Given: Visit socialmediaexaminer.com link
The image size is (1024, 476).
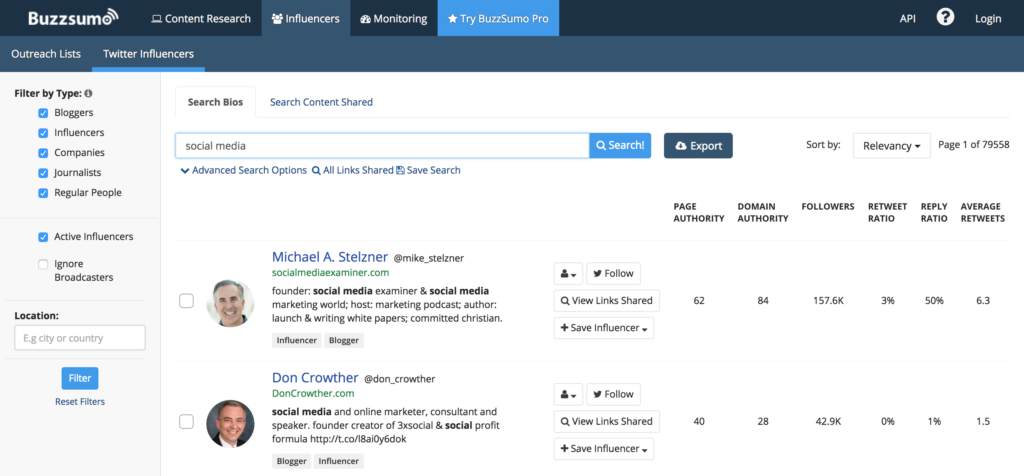Looking at the screenshot, I should pyautogui.click(x=330, y=272).
